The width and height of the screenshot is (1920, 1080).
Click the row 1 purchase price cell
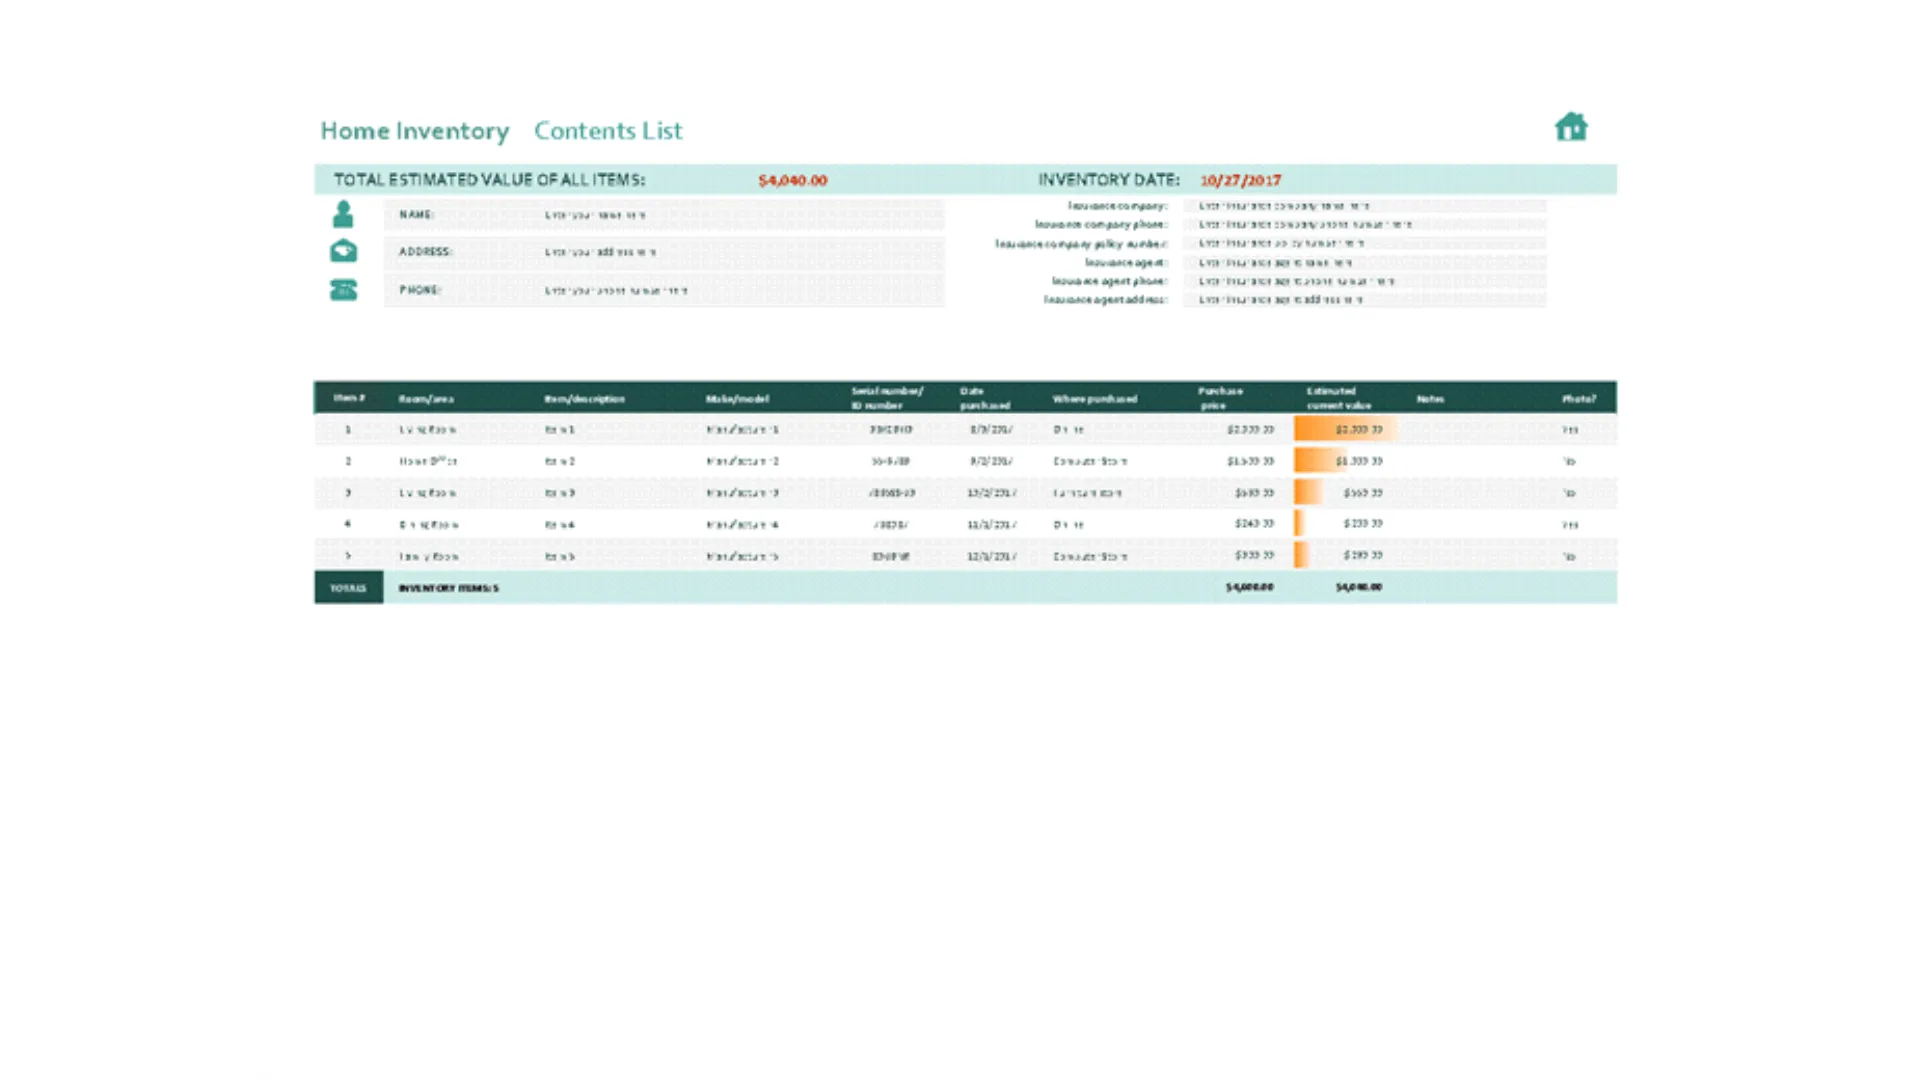pos(1239,429)
